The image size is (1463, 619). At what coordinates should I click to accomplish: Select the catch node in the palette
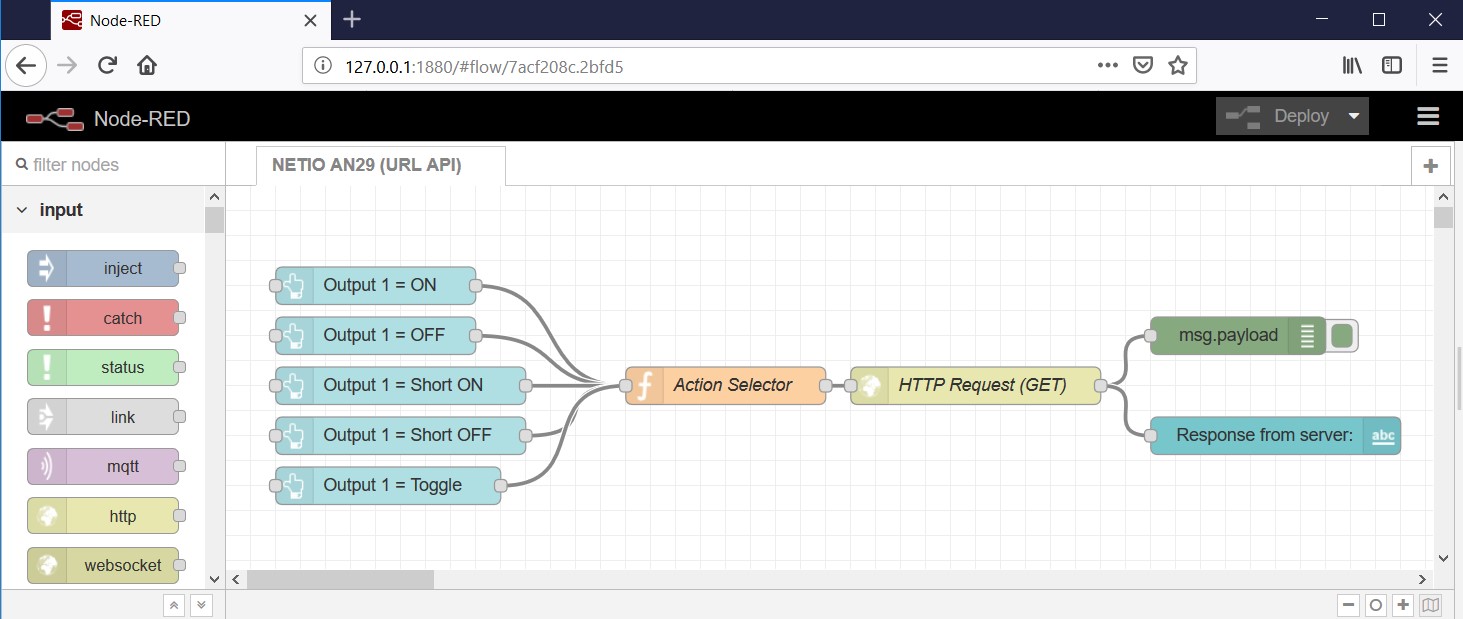(104, 318)
